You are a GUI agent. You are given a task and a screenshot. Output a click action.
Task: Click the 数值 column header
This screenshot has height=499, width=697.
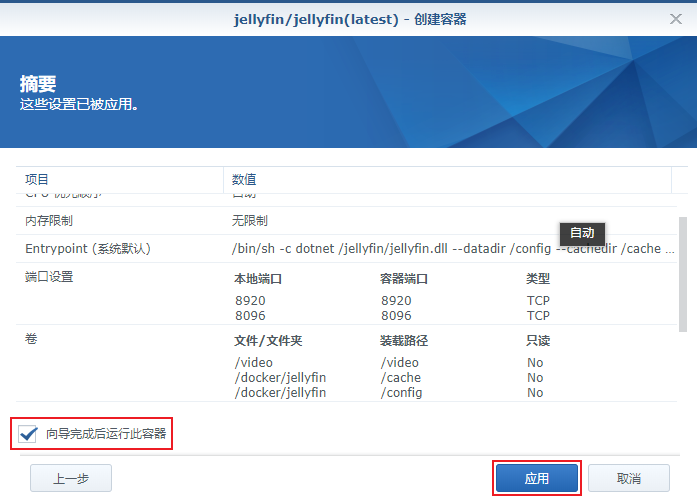244,179
